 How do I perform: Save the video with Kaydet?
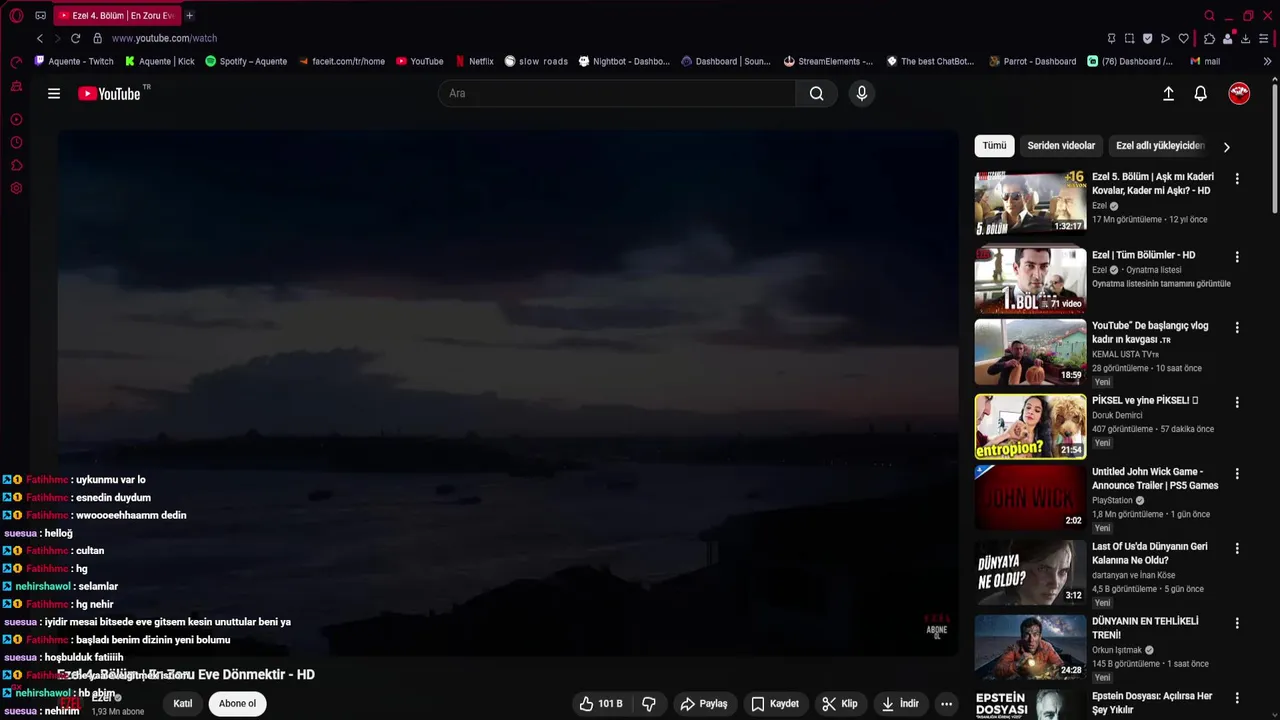pyautogui.click(x=775, y=704)
